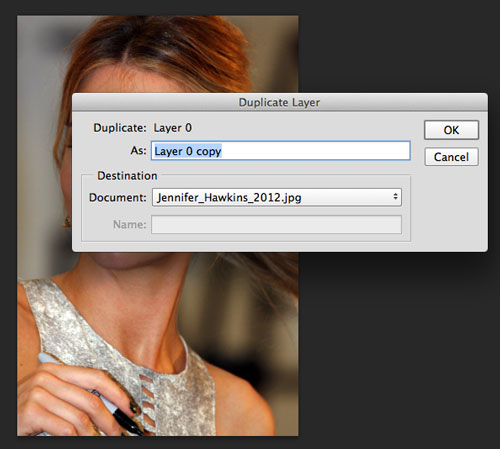Click the disabled Name text field
Screen dimensions: 500x449
pos(276,224)
